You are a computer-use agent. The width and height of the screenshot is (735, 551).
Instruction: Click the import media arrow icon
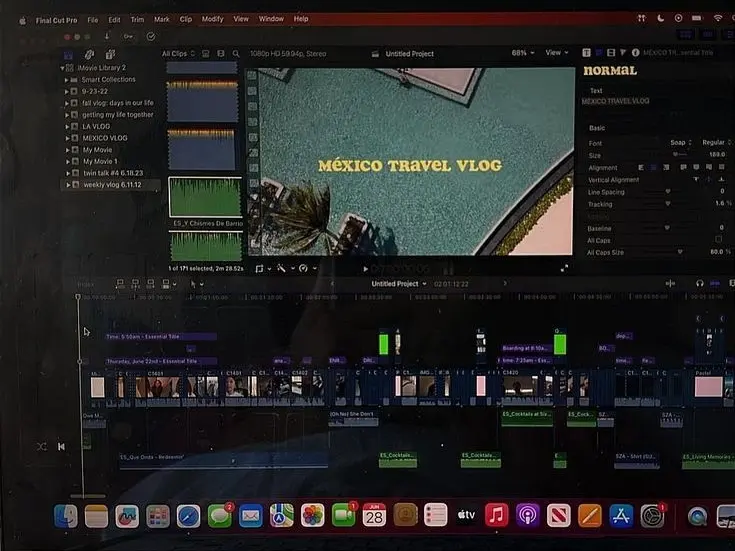pos(107,36)
